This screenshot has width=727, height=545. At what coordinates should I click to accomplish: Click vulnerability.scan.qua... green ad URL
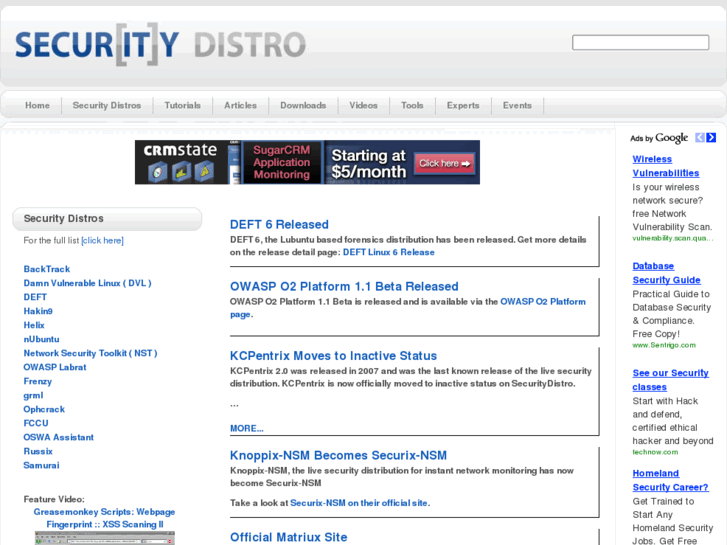(x=672, y=238)
